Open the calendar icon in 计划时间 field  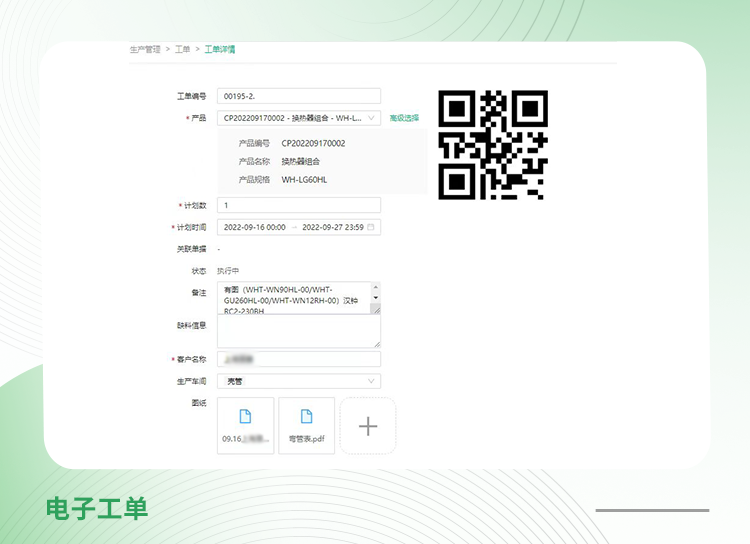click(371, 227)
